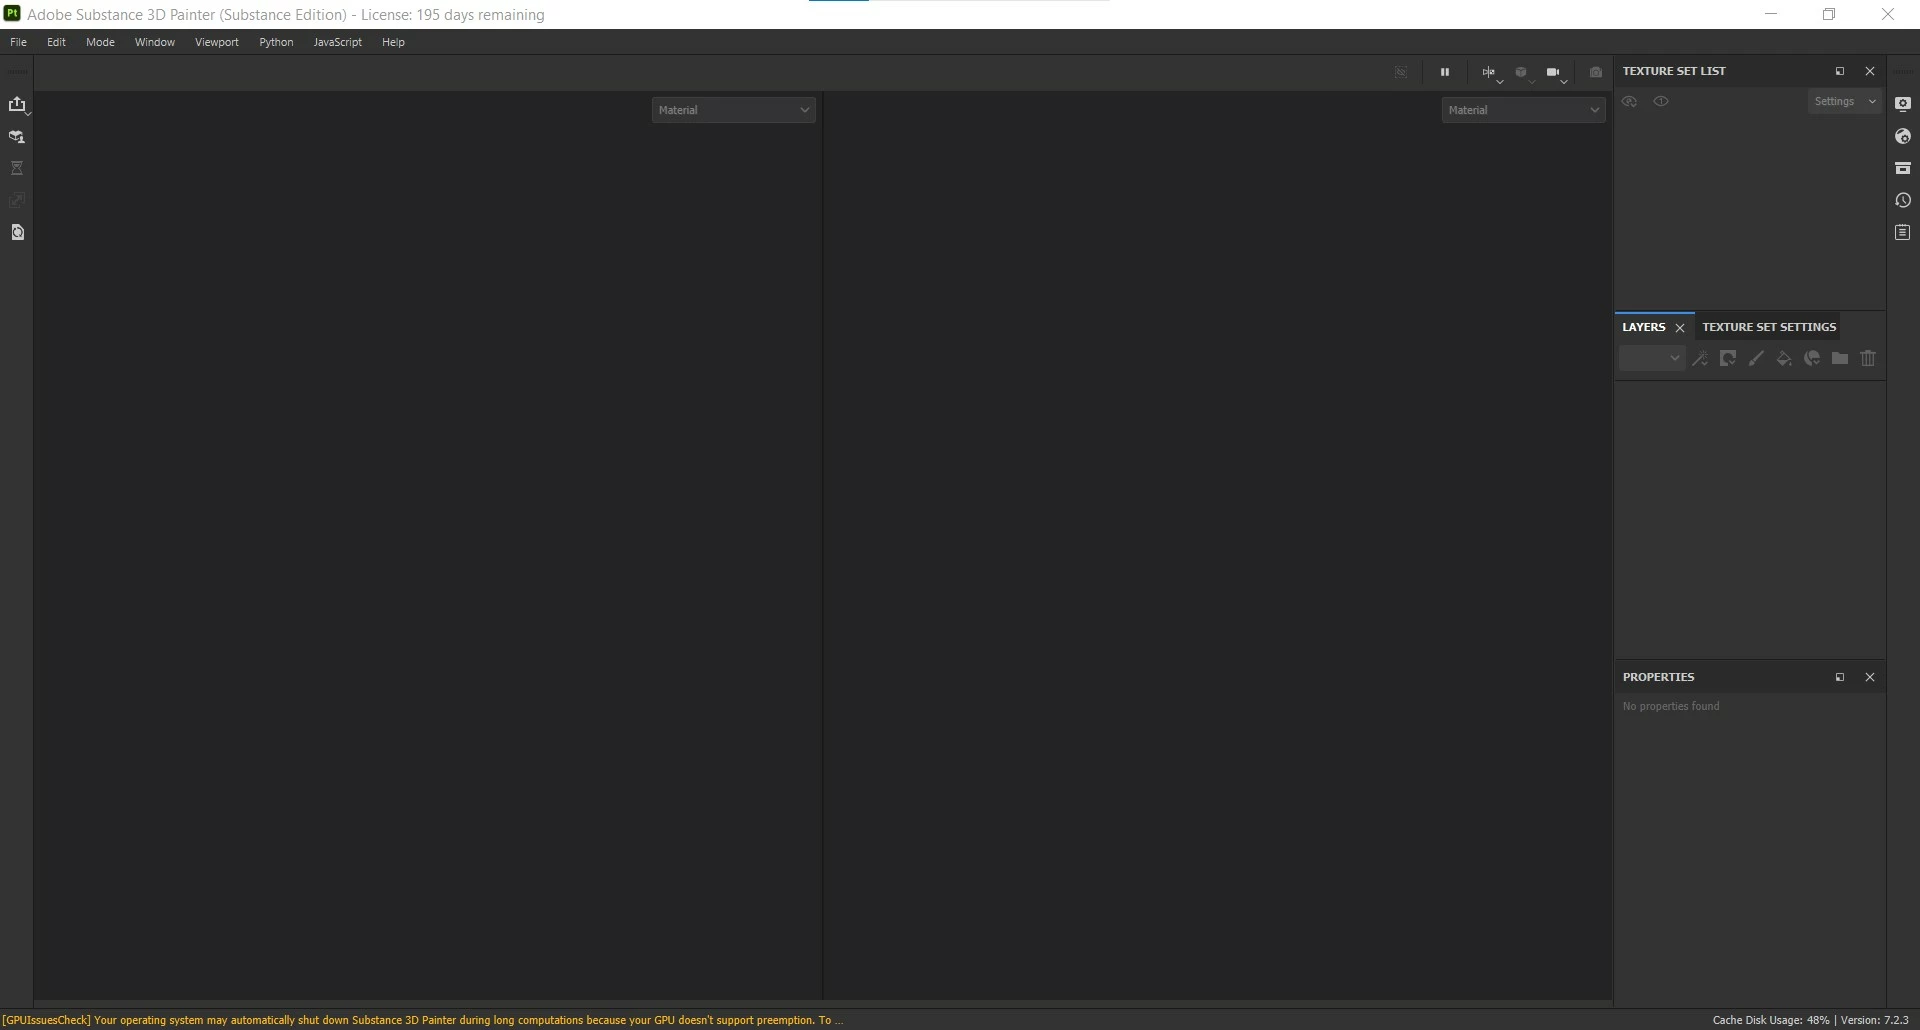Open the Send to export icon
The height and width of the screenshot is (1030, 1920).
point(16,104)
